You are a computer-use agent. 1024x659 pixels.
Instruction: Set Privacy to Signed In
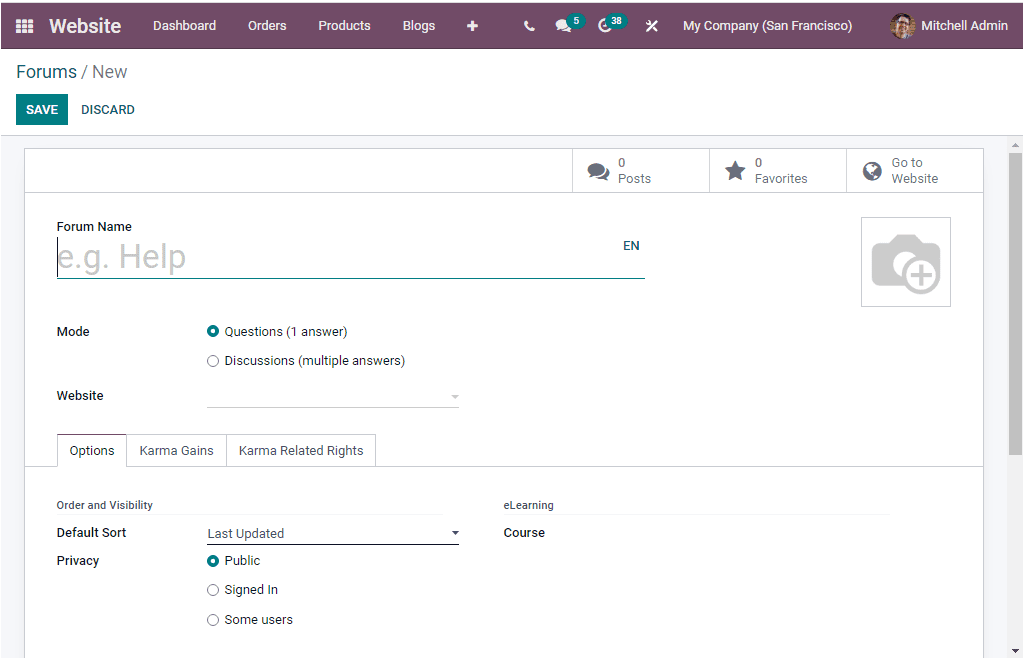click(x=212, y=590)
